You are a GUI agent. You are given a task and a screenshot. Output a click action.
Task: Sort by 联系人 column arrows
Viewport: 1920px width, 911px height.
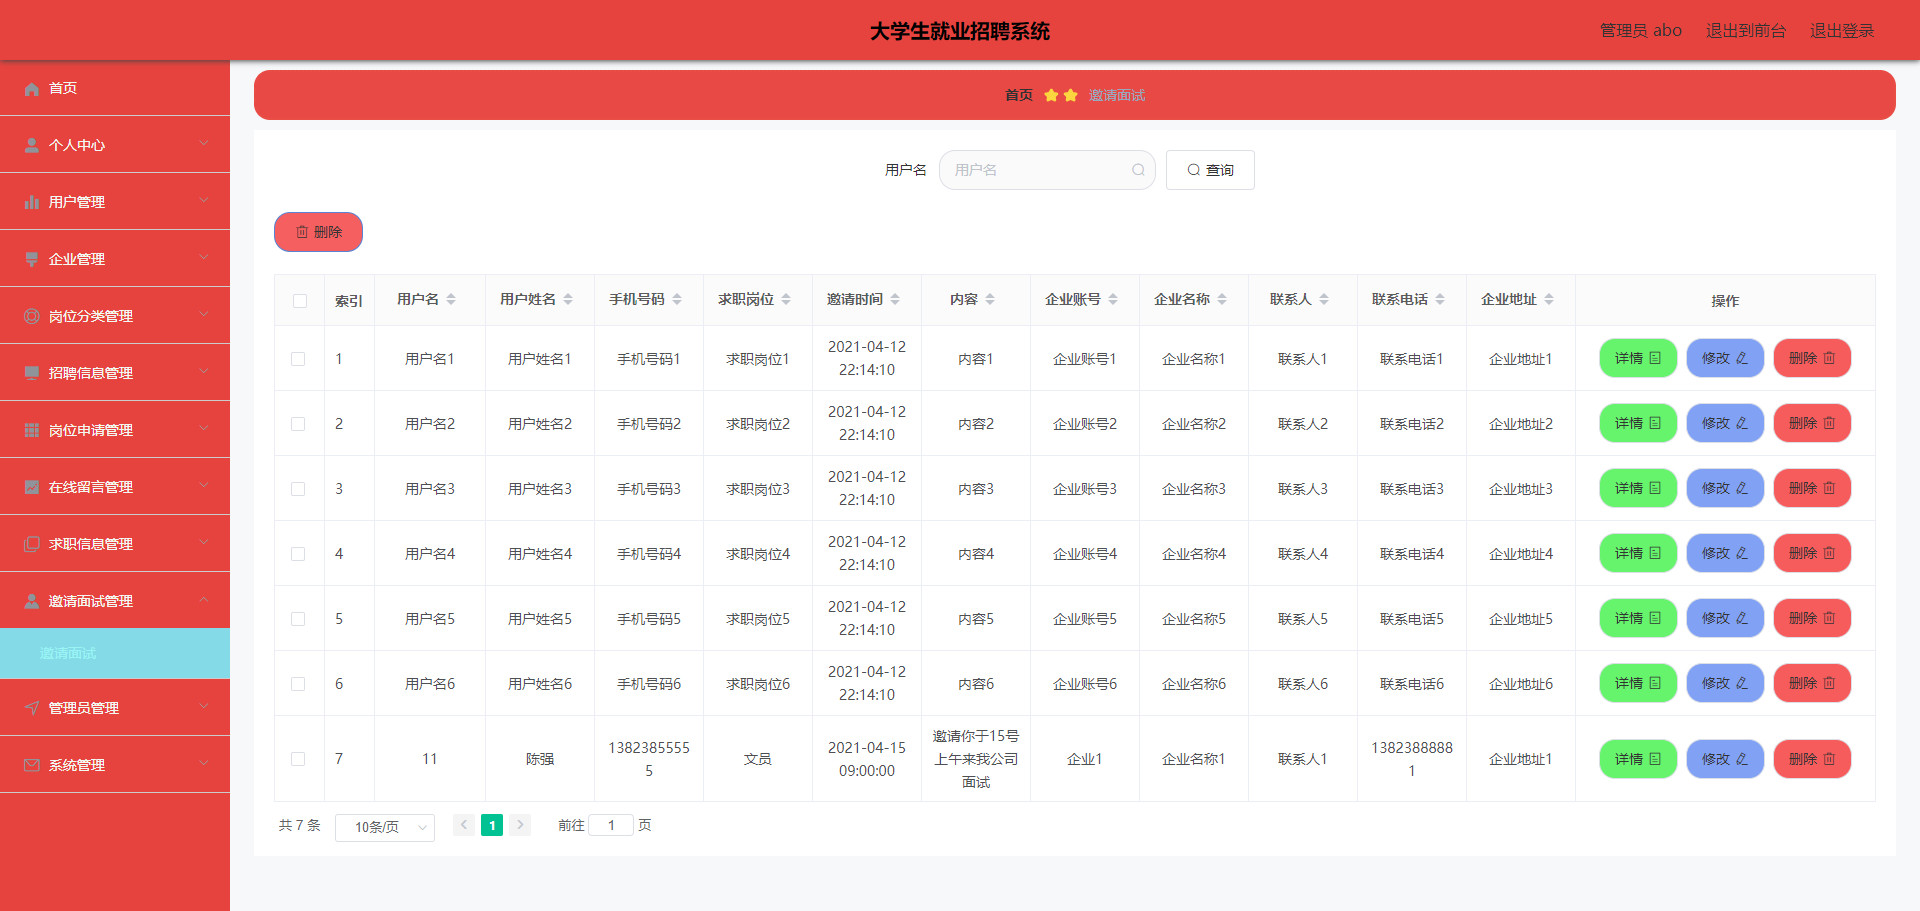(x=1324, y=299)
